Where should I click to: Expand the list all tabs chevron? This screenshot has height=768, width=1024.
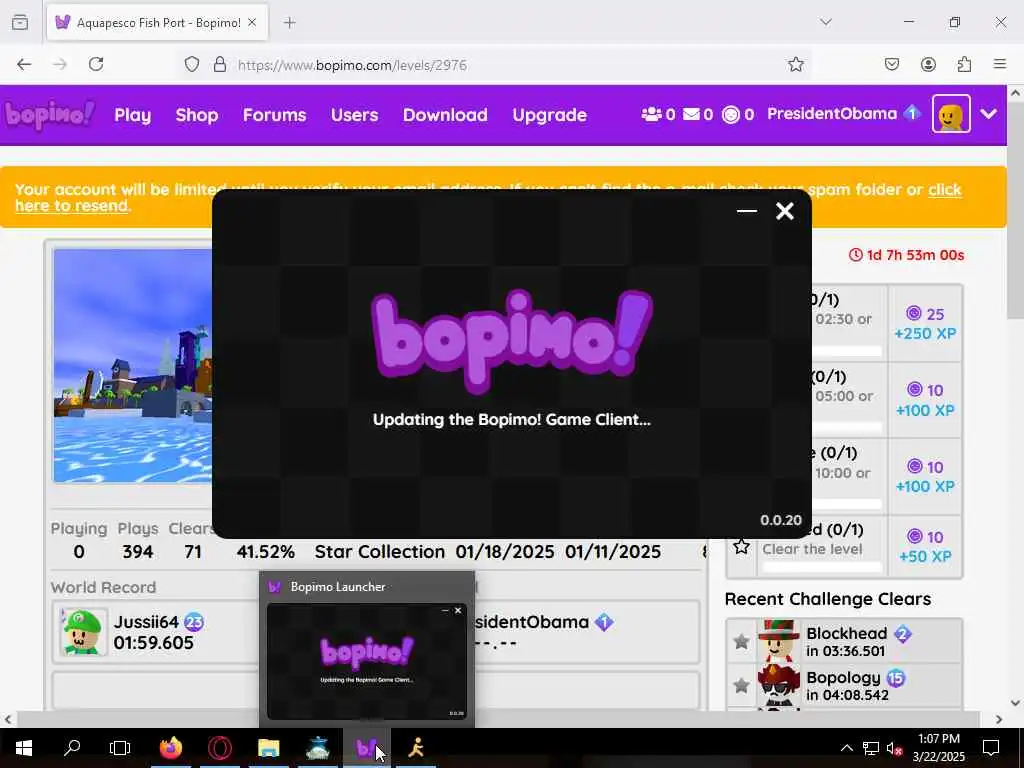[826, 22]
